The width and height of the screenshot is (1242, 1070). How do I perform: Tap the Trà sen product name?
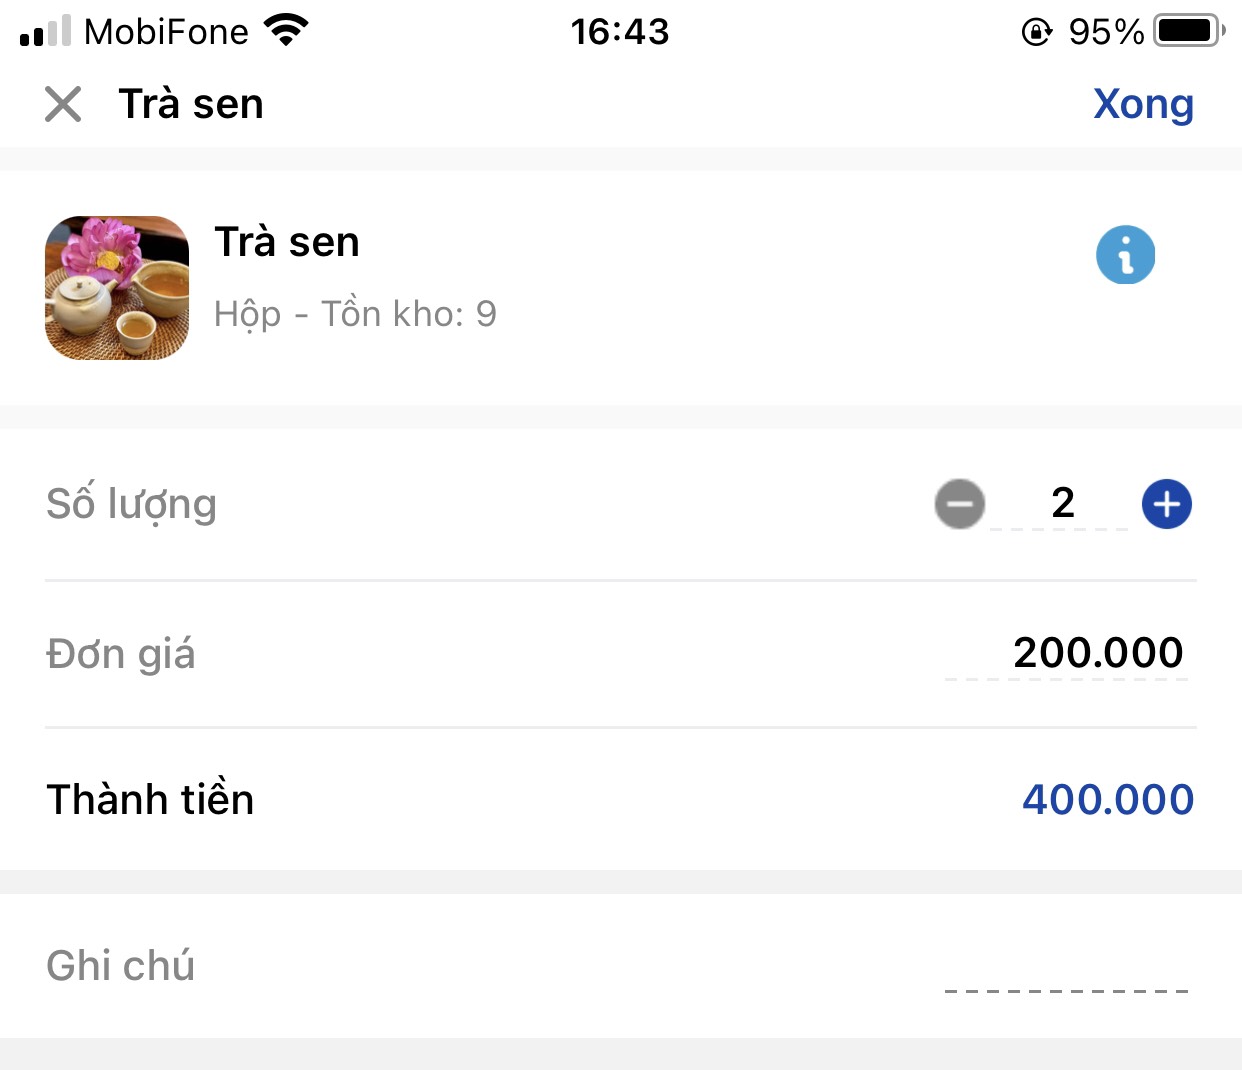coord(287,242)
